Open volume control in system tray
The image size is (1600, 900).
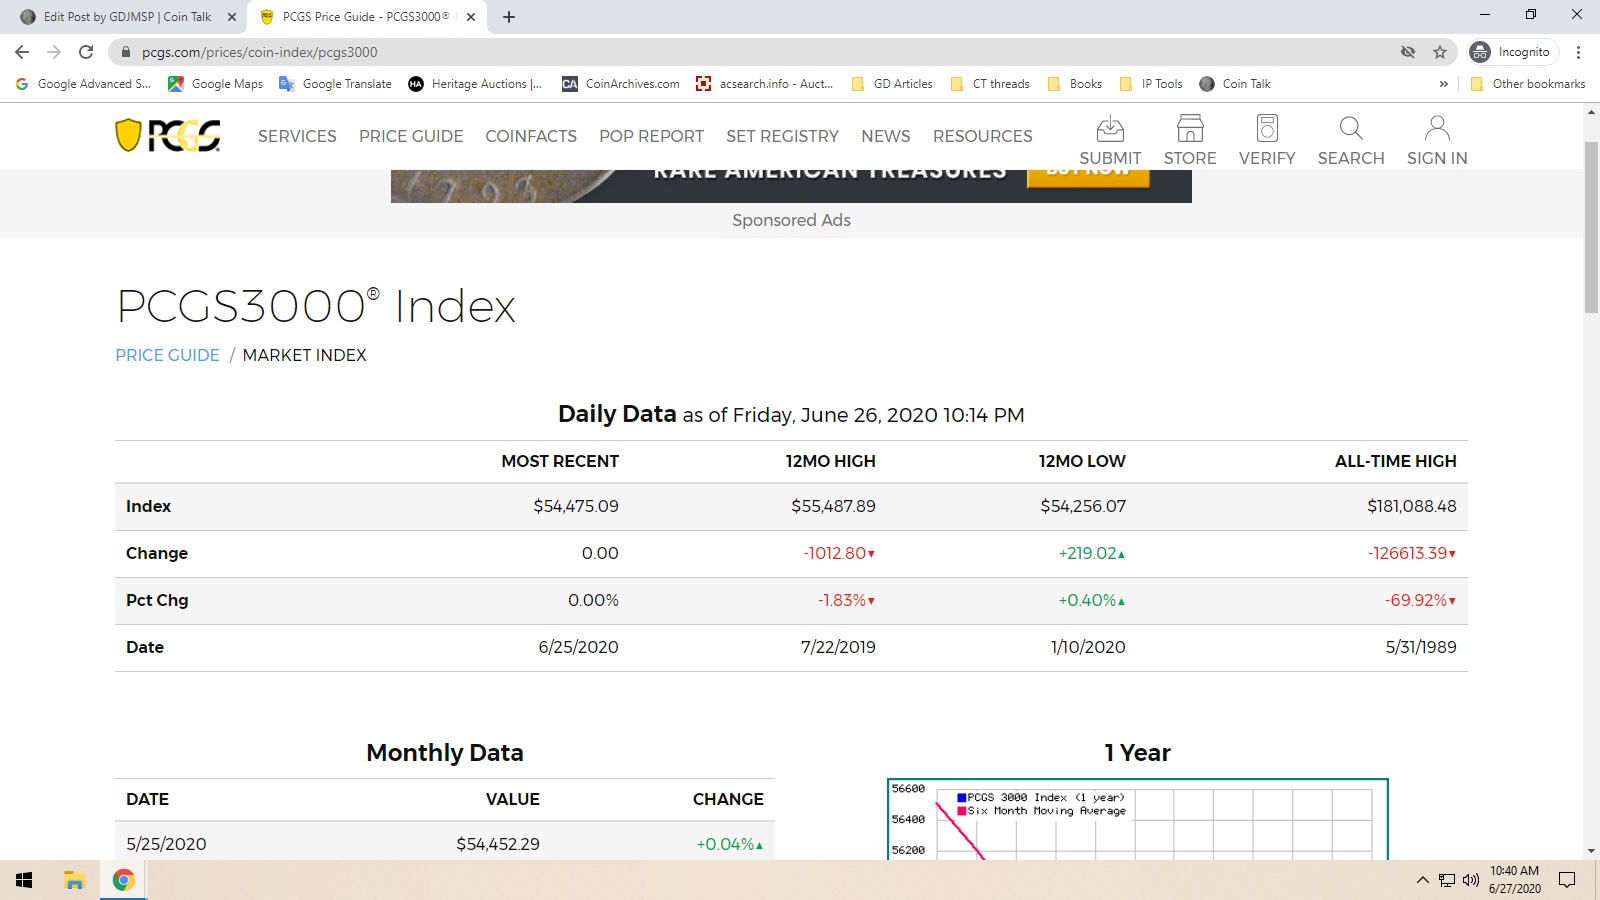[x=1470, y=880]
